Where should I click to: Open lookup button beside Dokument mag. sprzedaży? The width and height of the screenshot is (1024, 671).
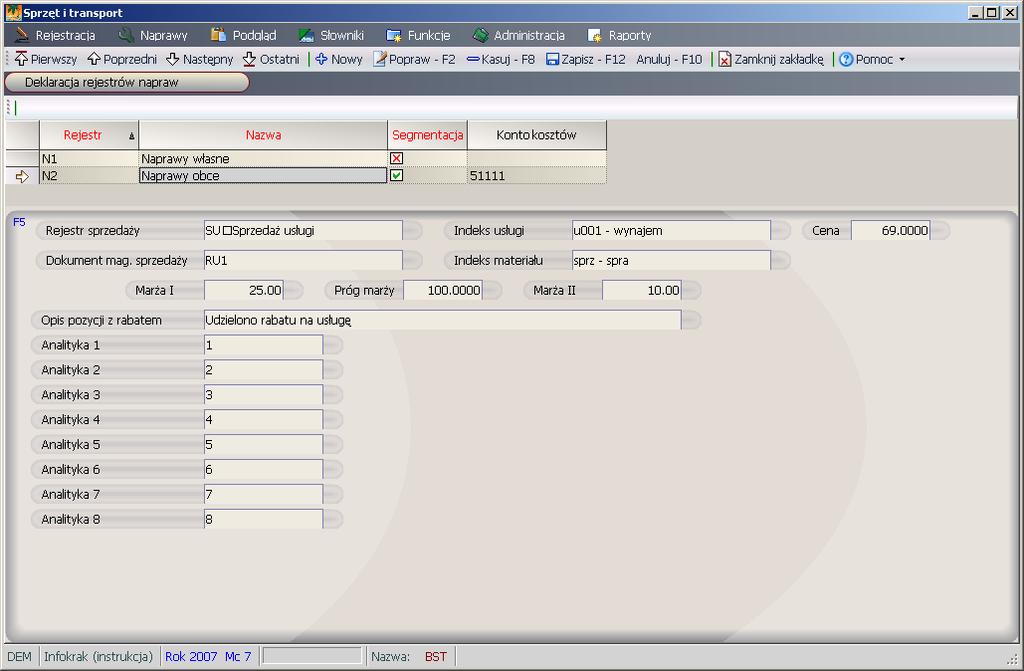click(x=413, y=261)
